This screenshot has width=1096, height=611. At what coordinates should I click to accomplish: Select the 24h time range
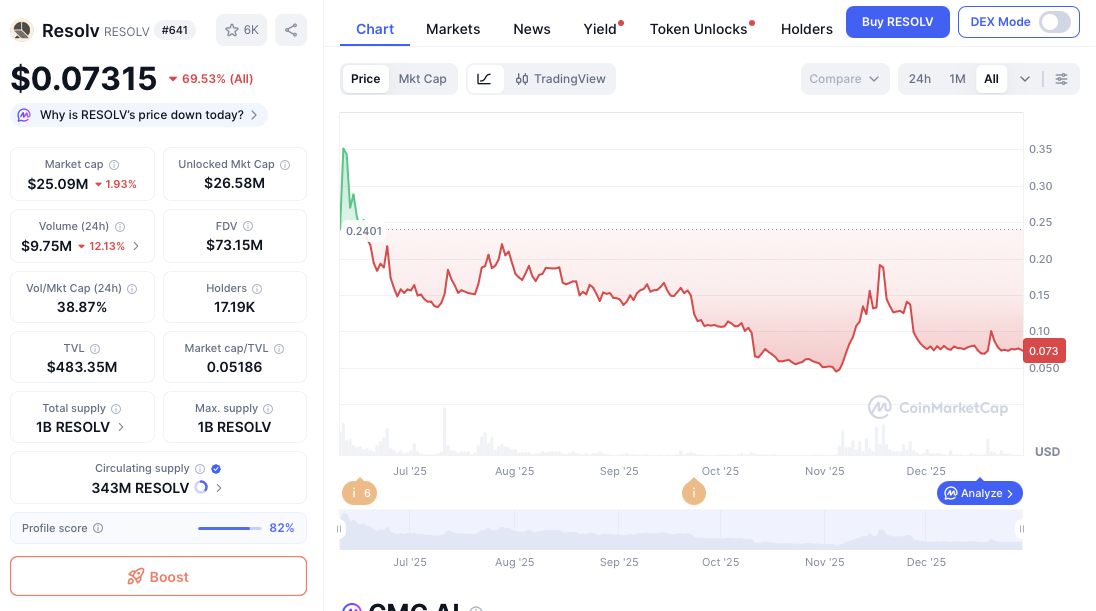[920, 79]
